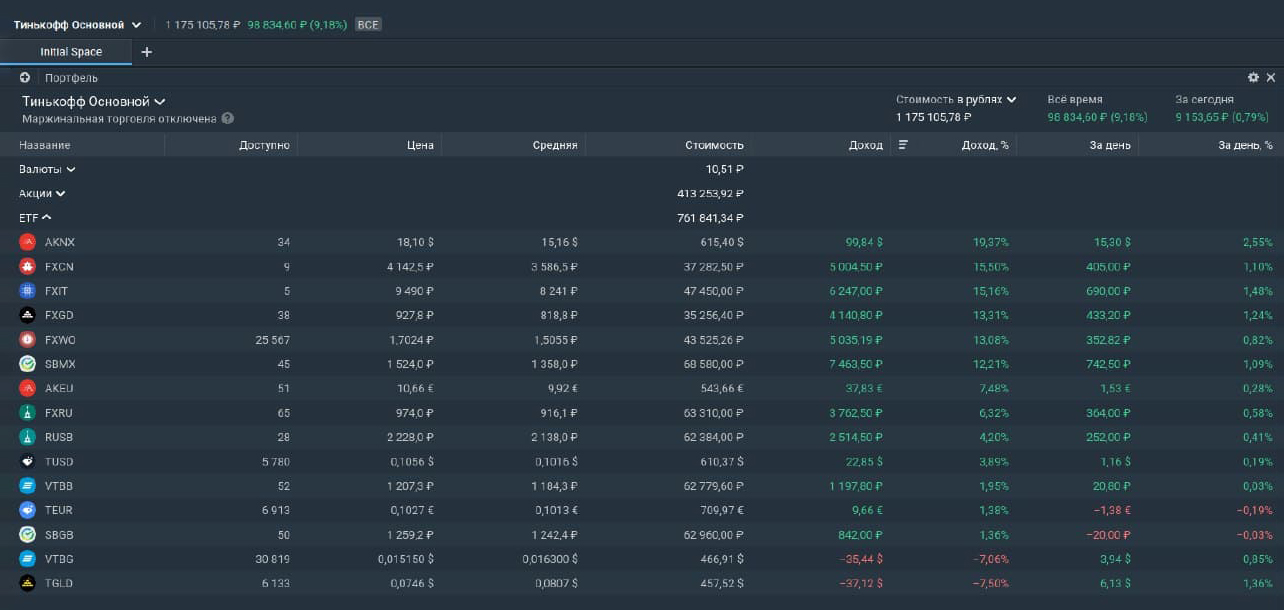Sort by the За день column header
1284x610 pixels.
click(1110, 145)
